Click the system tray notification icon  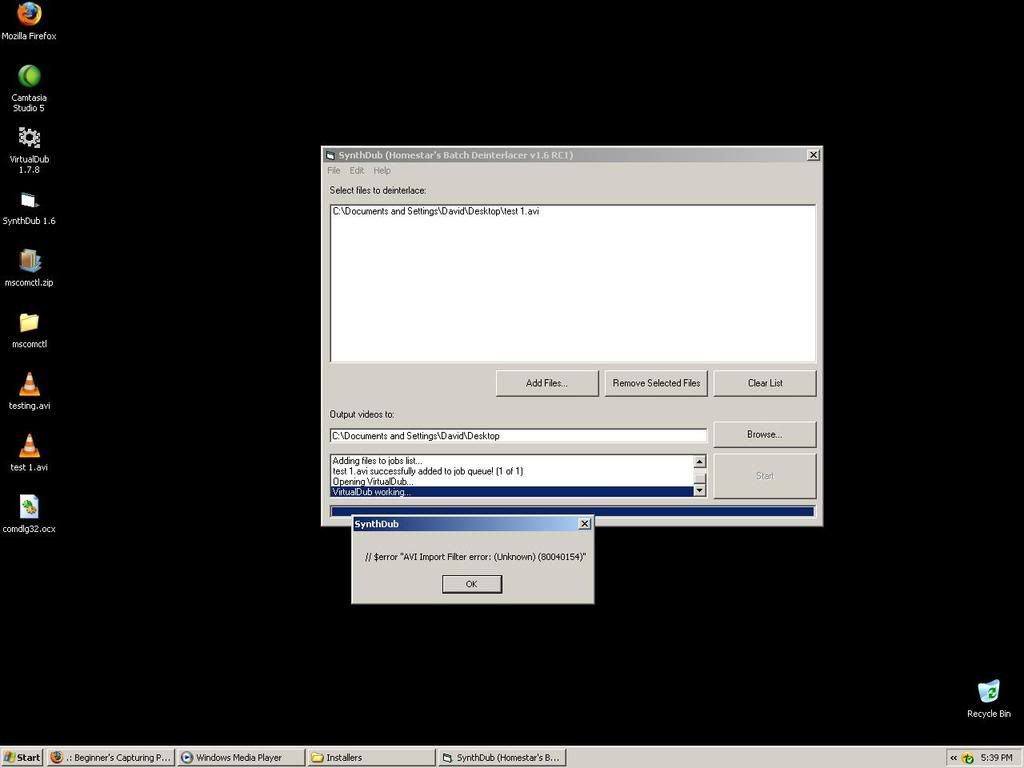pos(968,758)
